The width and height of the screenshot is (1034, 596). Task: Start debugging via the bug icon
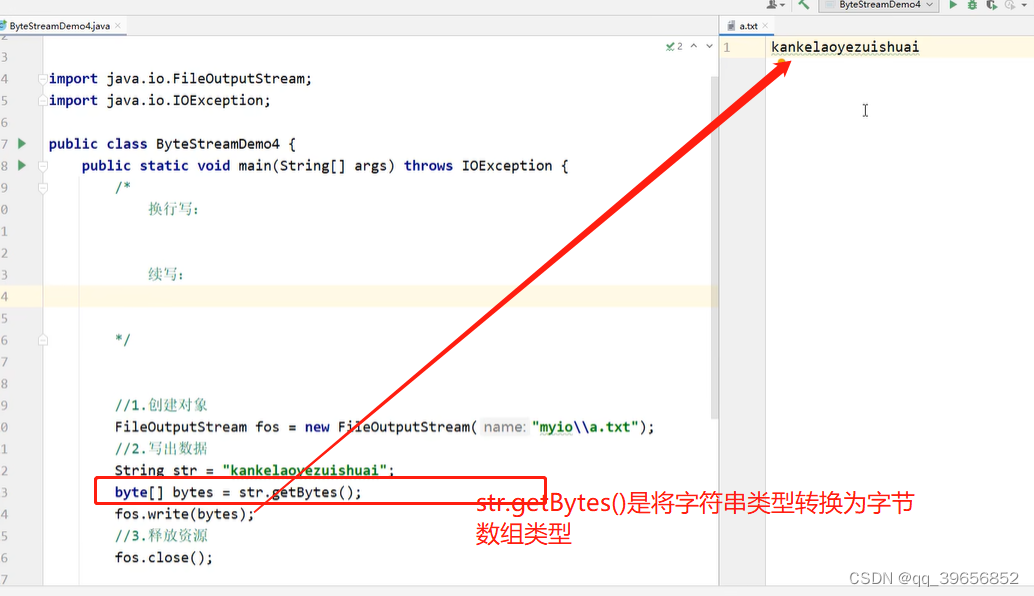click(973, 6)
